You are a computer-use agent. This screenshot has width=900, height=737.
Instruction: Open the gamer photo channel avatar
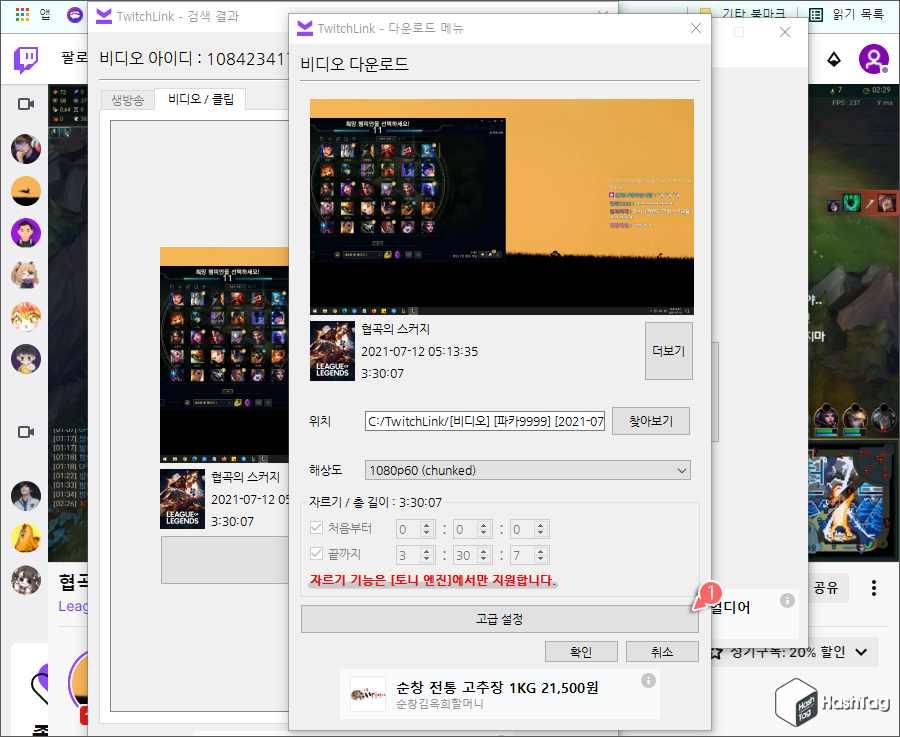26,496
